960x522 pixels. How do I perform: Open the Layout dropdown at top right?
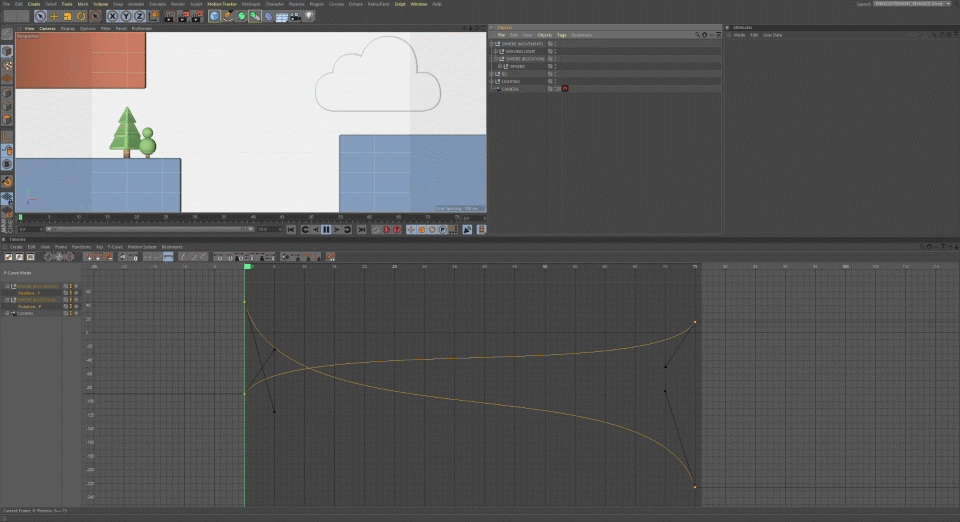coord(909,4)
